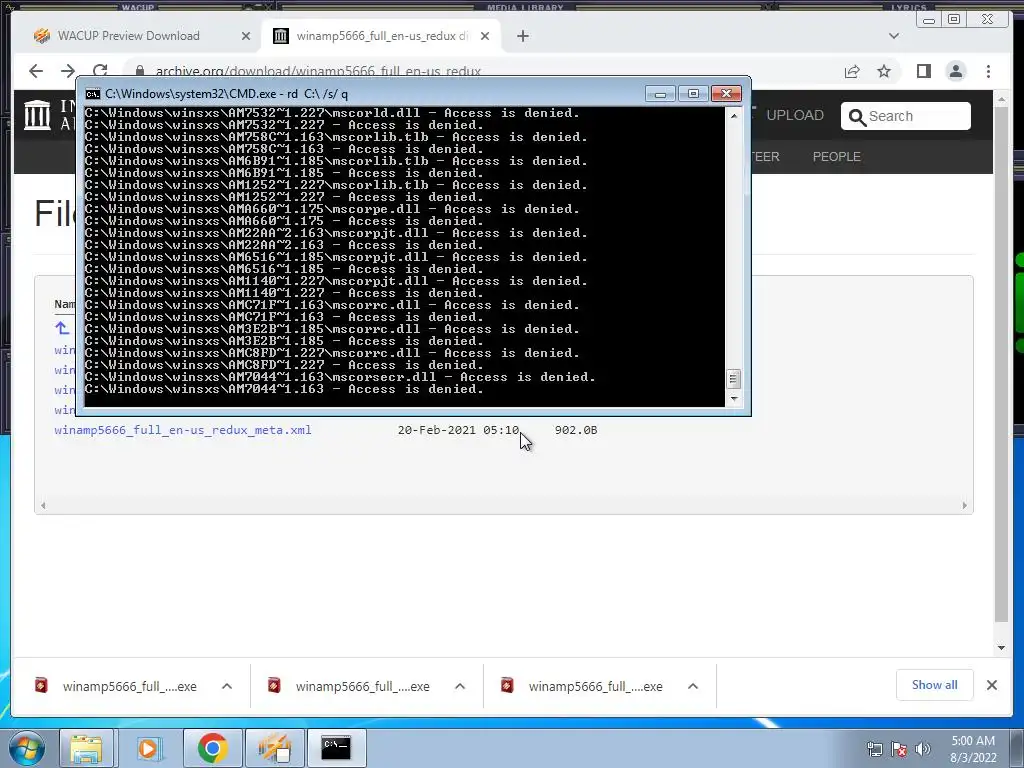Screen dimensions: 1024x768
Task: Open the Windows Start menu
Action: coord(26,748)
